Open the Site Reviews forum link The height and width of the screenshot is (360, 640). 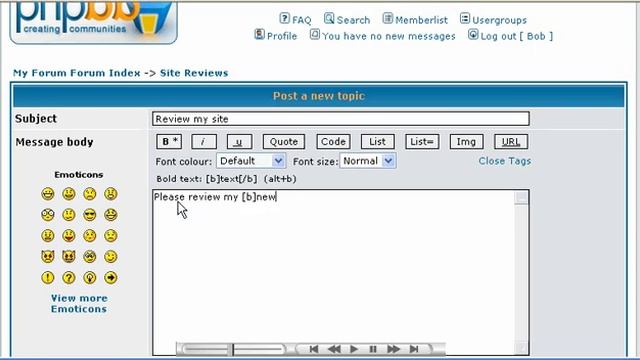point(194,73)
